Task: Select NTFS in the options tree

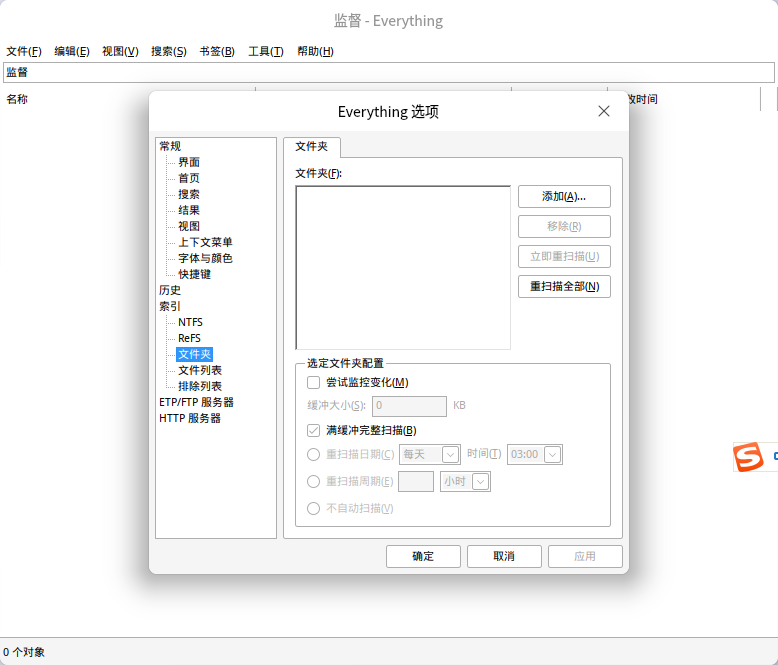Action: 191,322
